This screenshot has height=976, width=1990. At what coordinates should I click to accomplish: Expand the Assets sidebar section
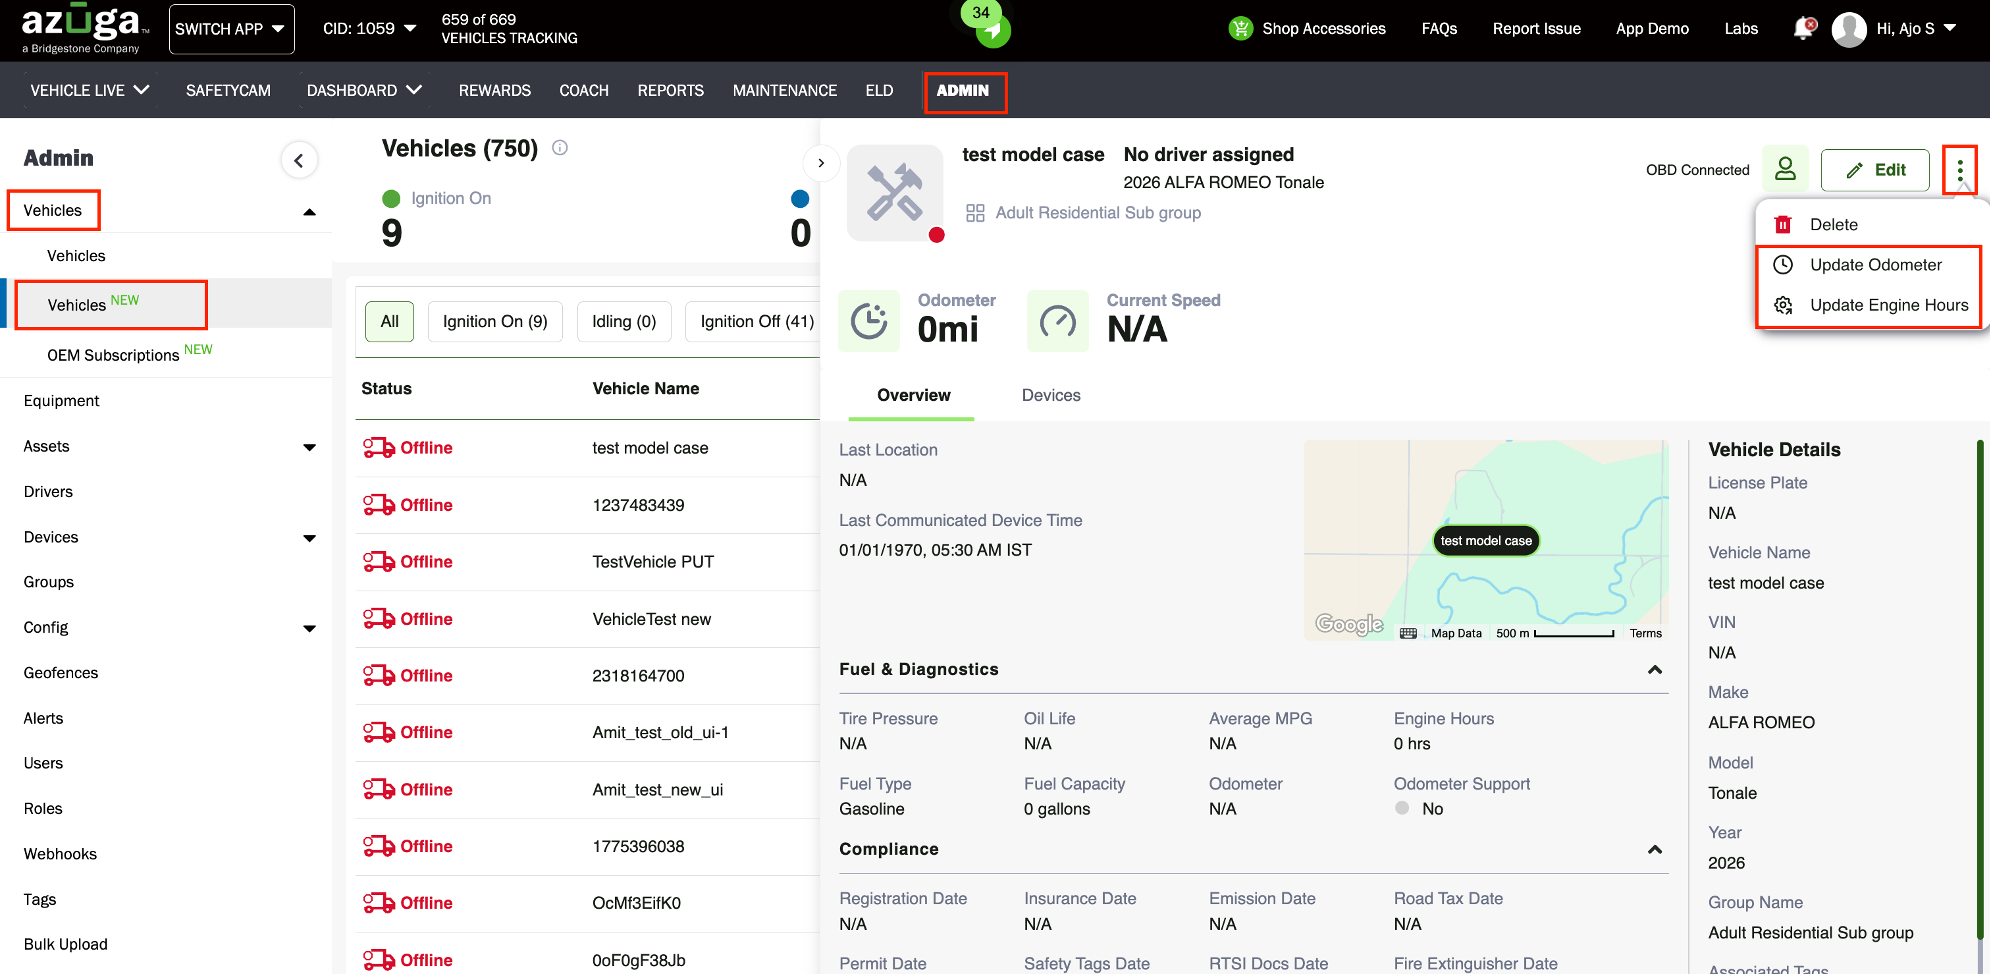click(309, 447)
